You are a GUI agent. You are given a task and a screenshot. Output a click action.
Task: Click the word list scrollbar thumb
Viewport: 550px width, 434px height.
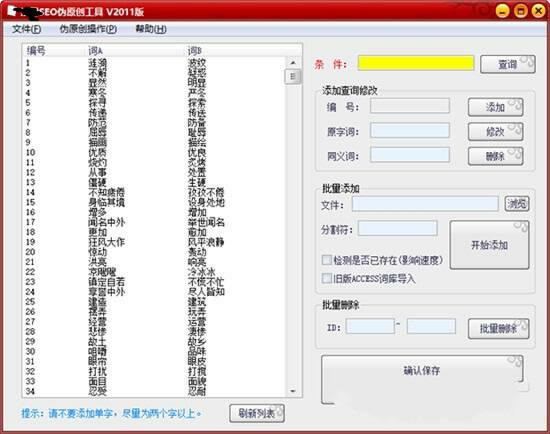click(293, 76)
